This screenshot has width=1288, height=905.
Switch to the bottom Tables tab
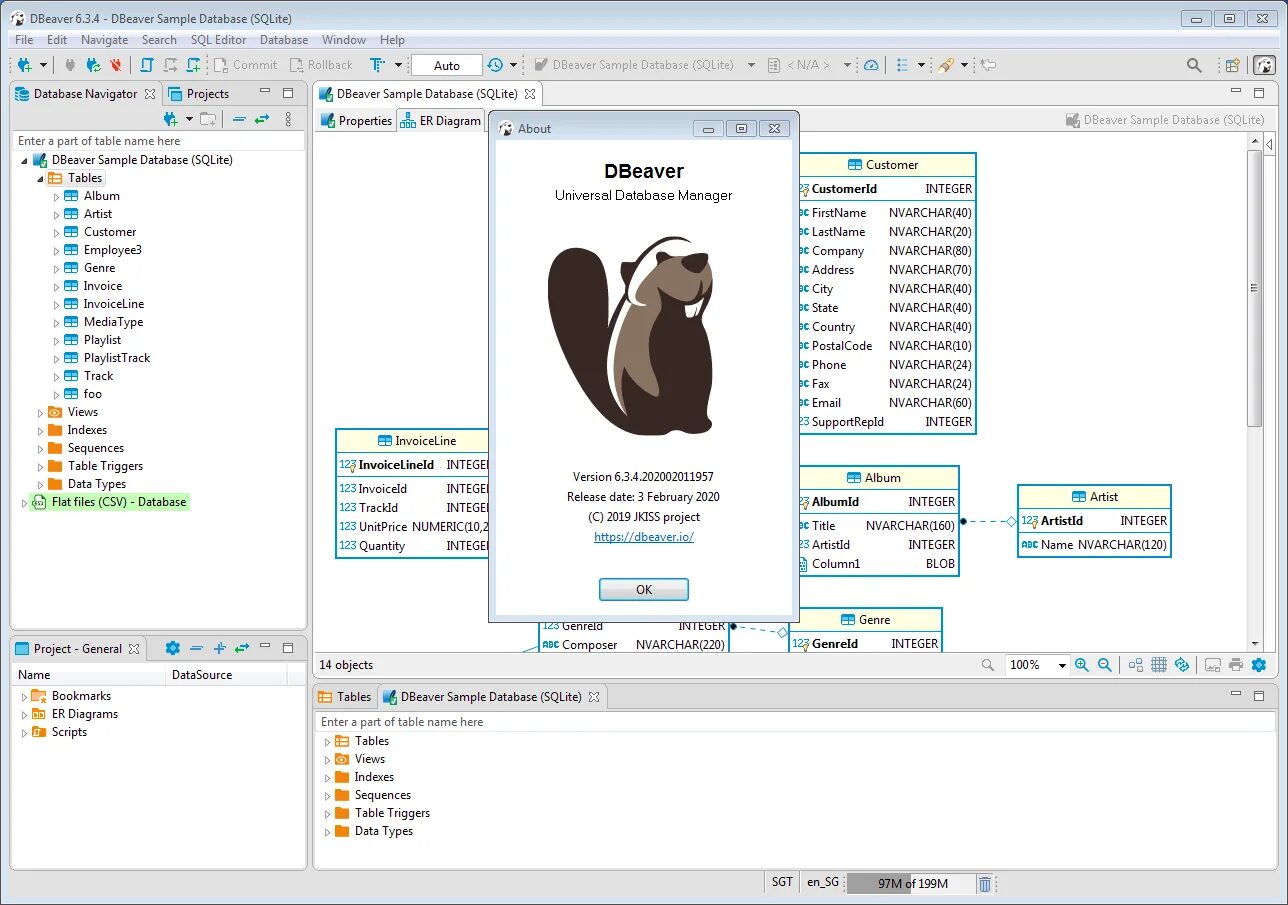click(345, 697)
